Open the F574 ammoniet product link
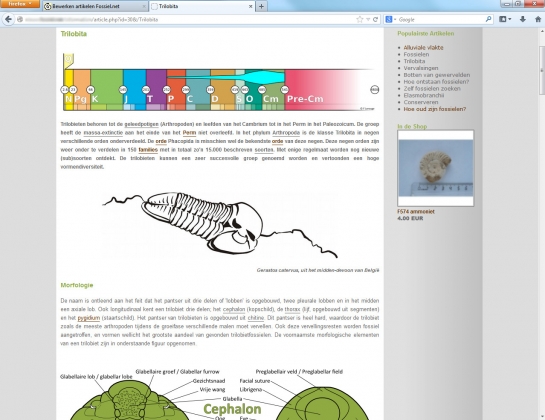Screen dimensions: 545x420 (x=416, y=211)
